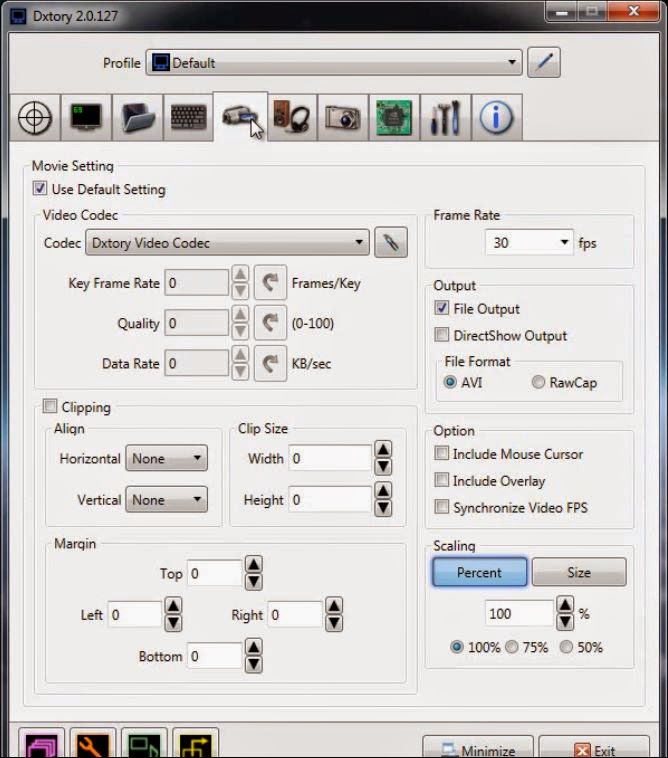The height and width of the screenshot is (758, 668).
Task: Click the Data Rate input field
Action: click(x=197, y=363)
